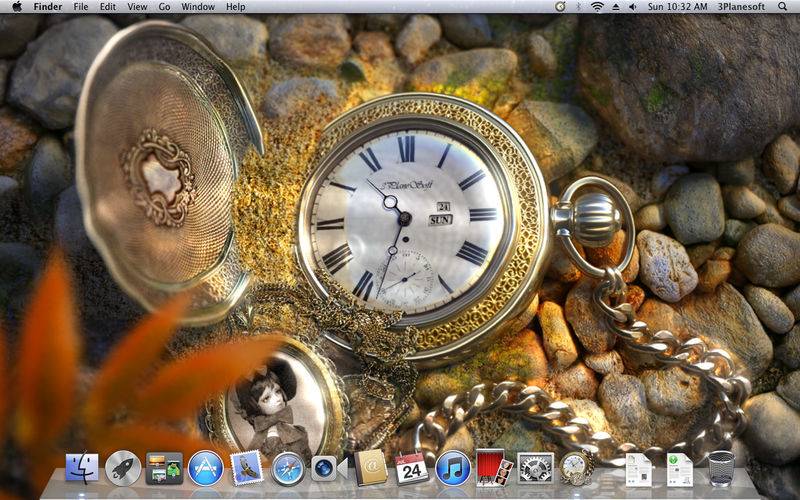Open Calendar icon showing 24
The image size is (800, 500).
click(x=411, y=468)
